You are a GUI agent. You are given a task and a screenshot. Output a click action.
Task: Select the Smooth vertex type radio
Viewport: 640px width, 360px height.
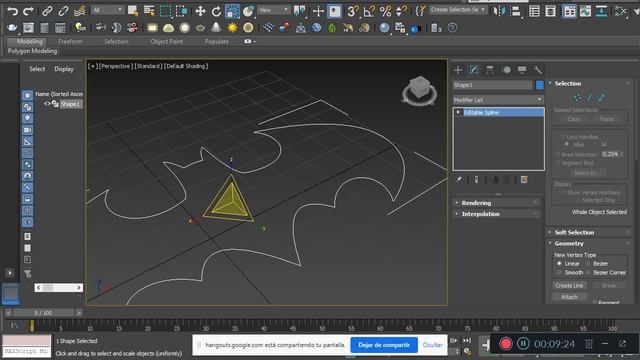559,272
